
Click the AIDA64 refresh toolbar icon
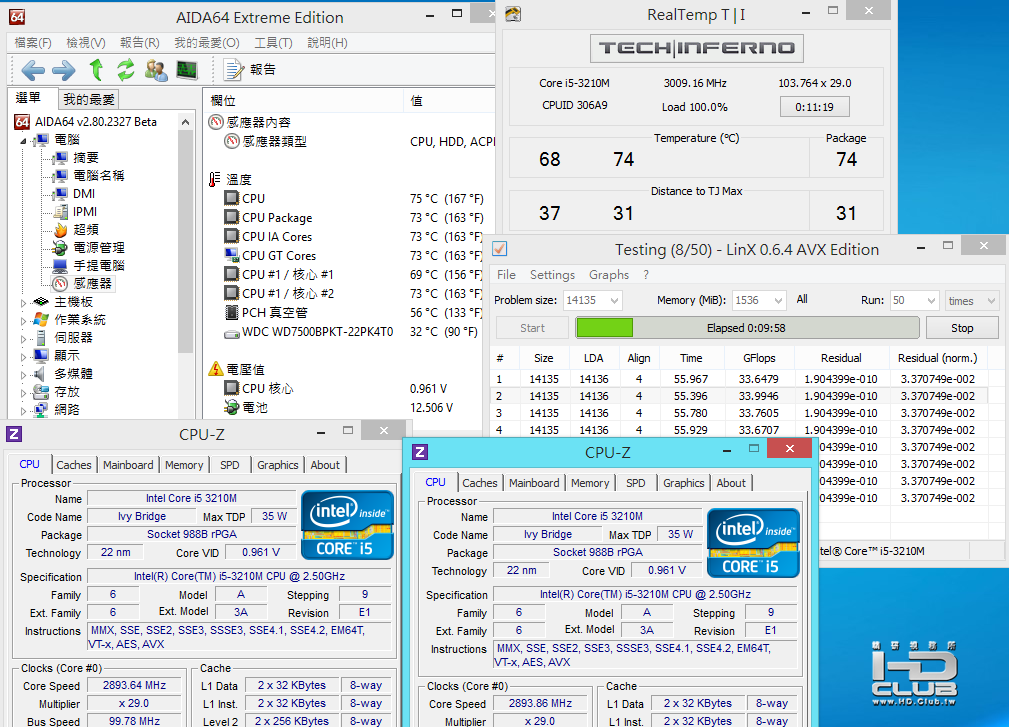click(x=125, y=69)
